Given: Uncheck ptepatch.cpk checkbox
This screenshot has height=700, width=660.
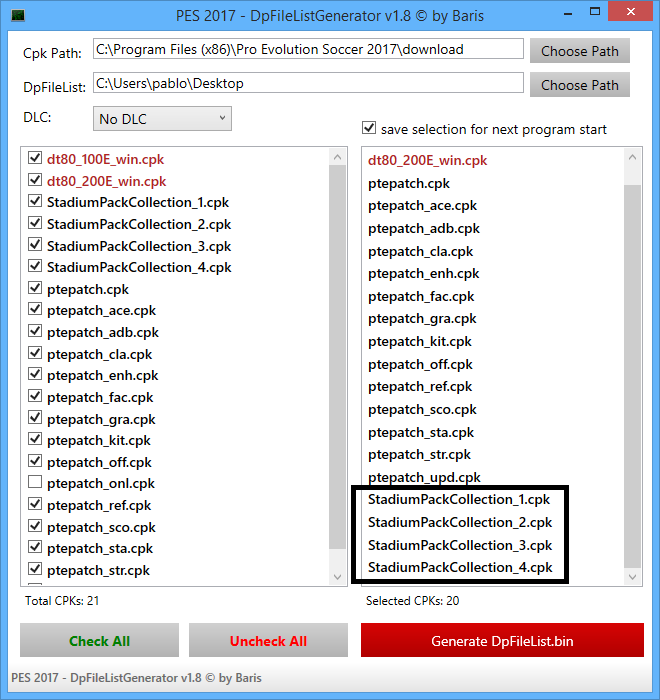Looking at the screenshot, I should pyautogui.click(x=35, y=288).
